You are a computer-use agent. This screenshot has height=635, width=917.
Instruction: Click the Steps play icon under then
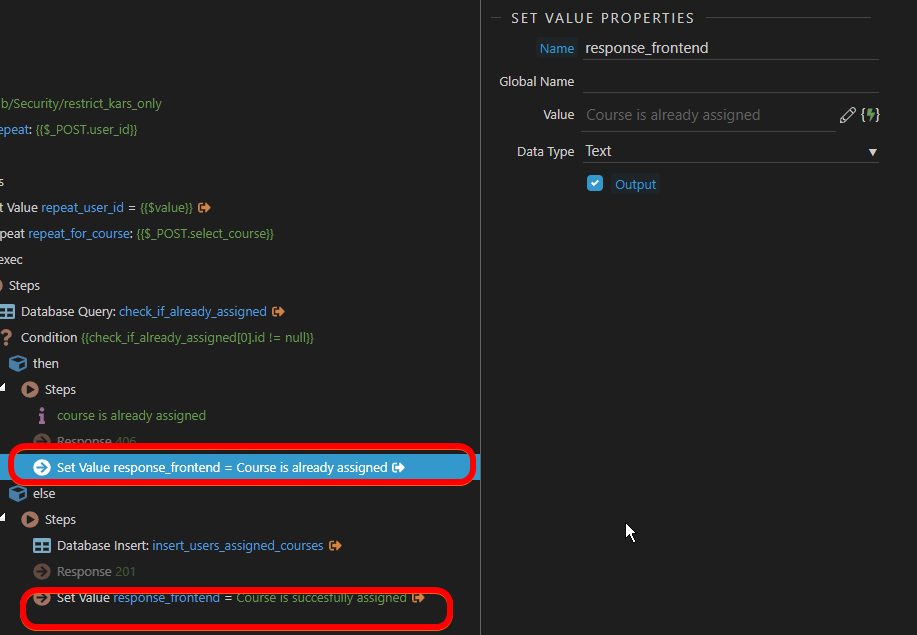[x=30, y=389]
